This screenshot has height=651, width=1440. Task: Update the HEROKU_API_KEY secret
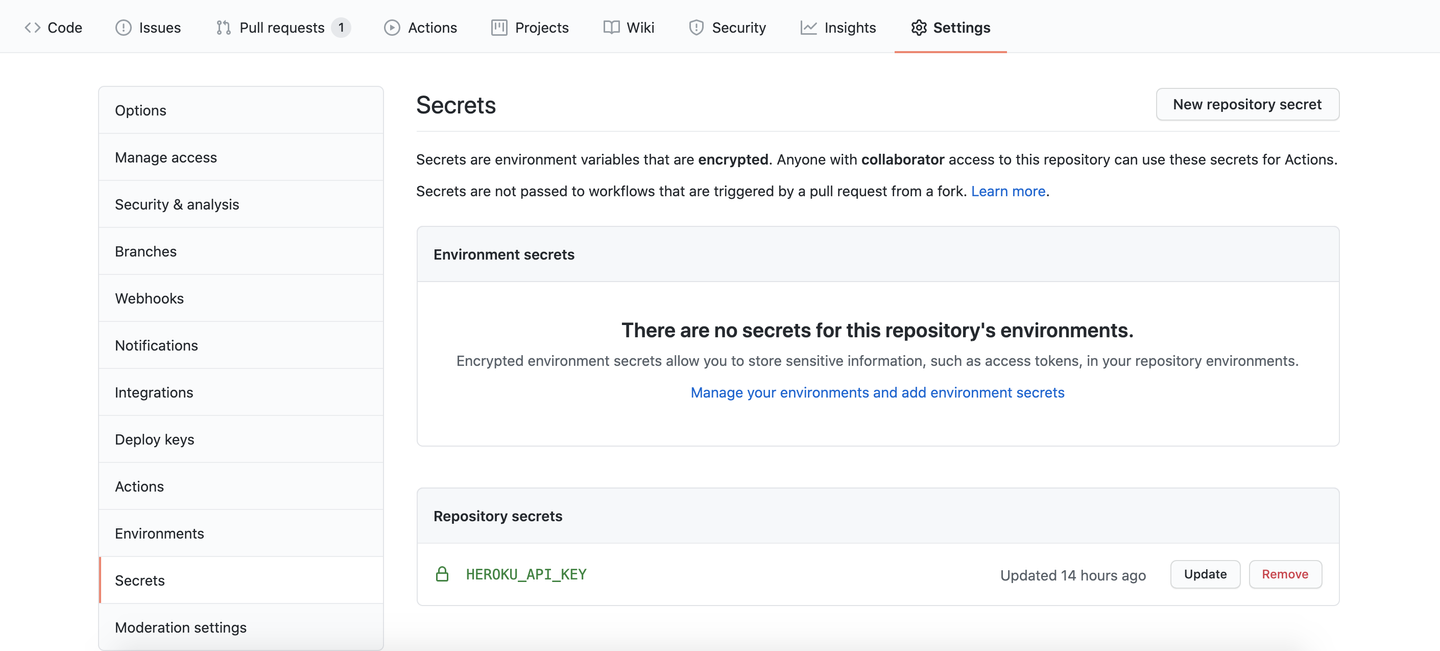click(x=1205, y=574)
